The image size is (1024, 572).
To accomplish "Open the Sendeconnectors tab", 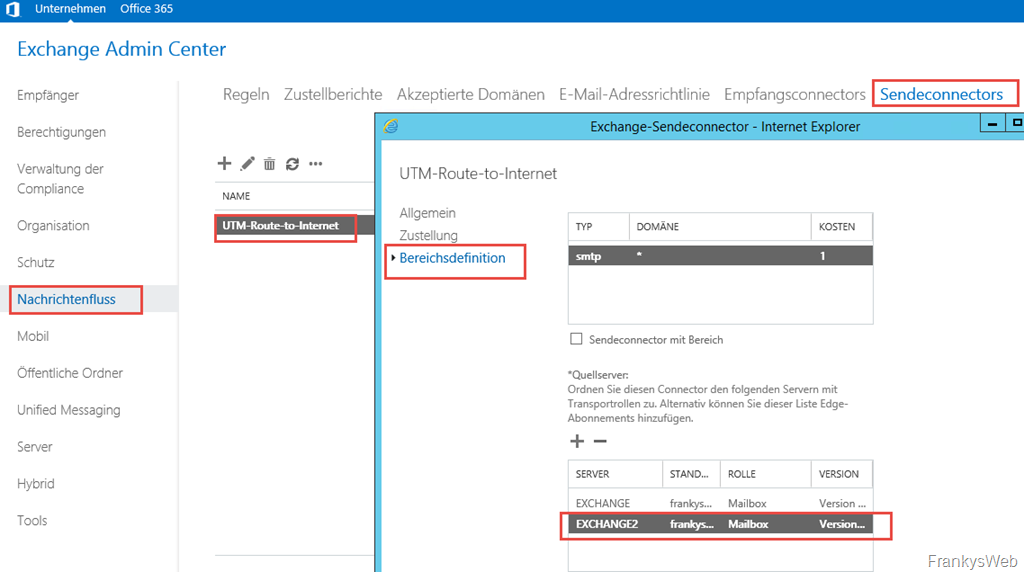I will [941, 94].
